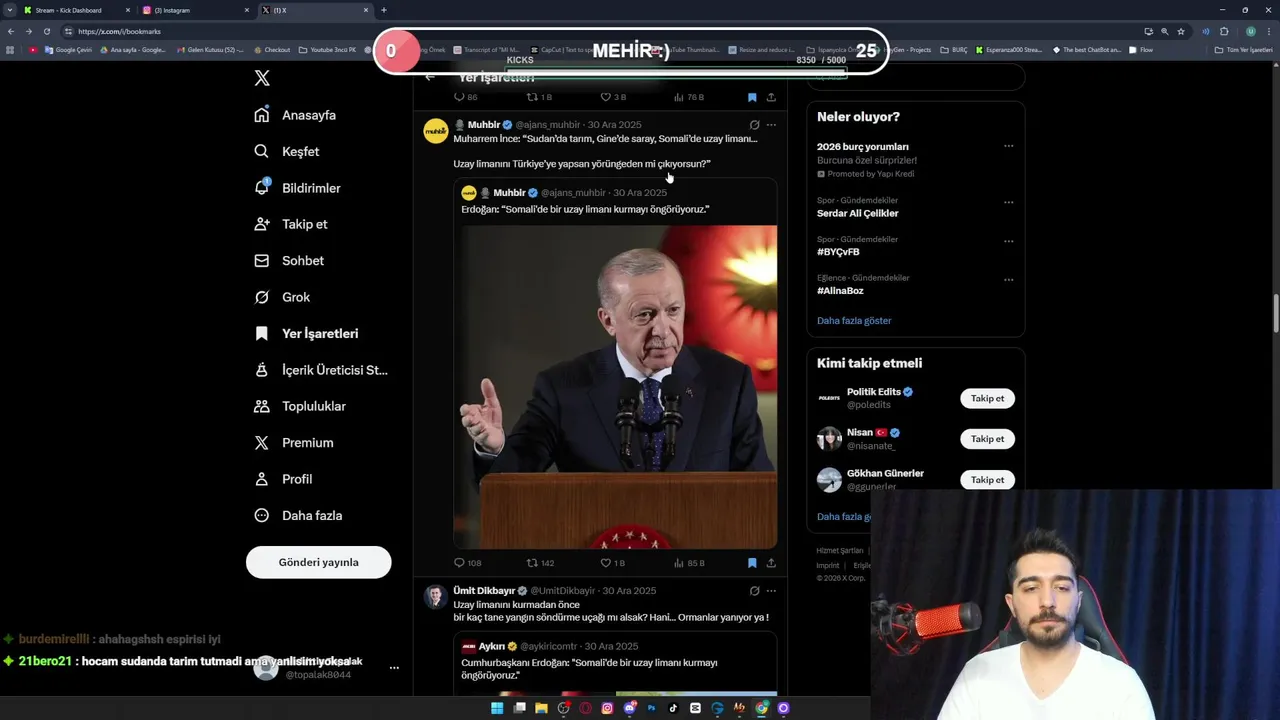Remove the bookmark on the post with 76 B views

point(752,97)
